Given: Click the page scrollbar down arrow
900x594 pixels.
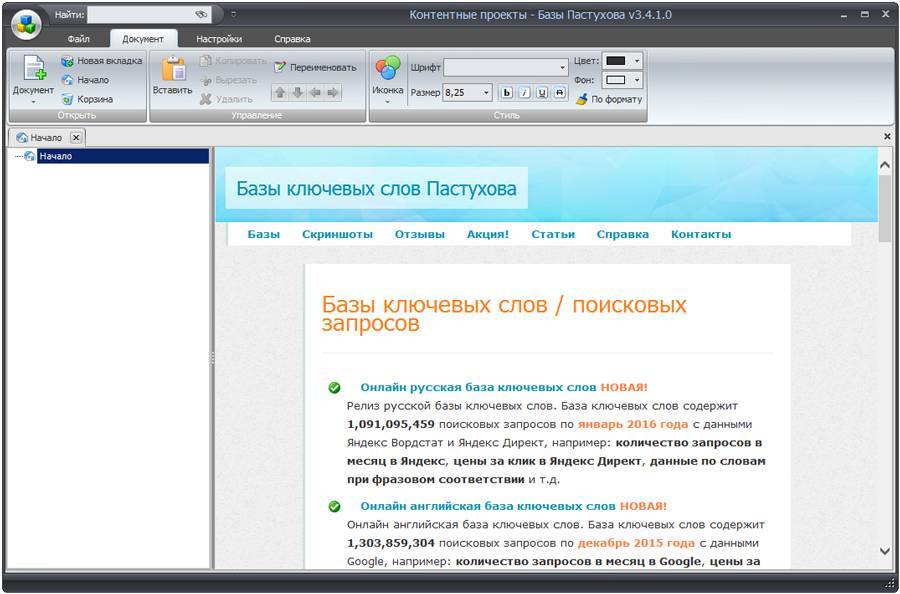Looking at the screenshot, I should click(x=885, y=552).
